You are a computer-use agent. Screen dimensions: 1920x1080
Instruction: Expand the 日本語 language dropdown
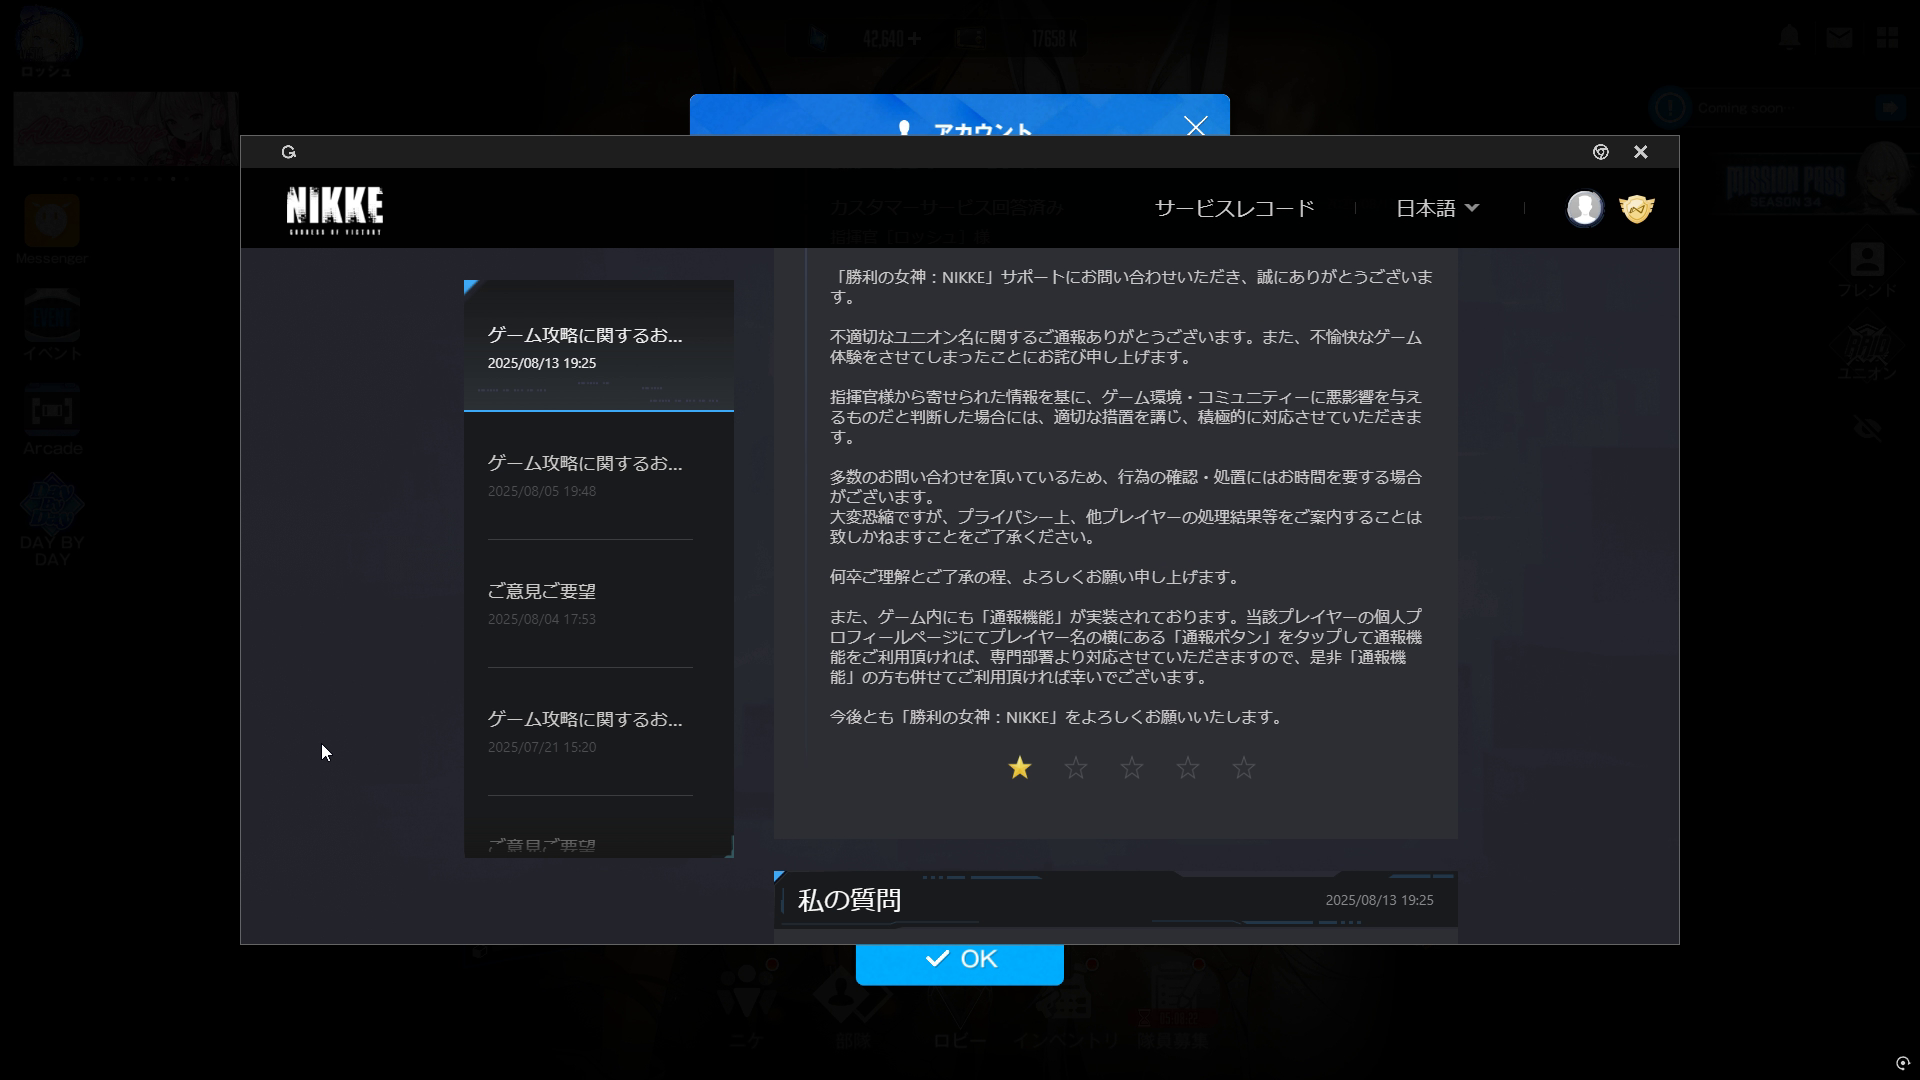(x=1436, y=208)
